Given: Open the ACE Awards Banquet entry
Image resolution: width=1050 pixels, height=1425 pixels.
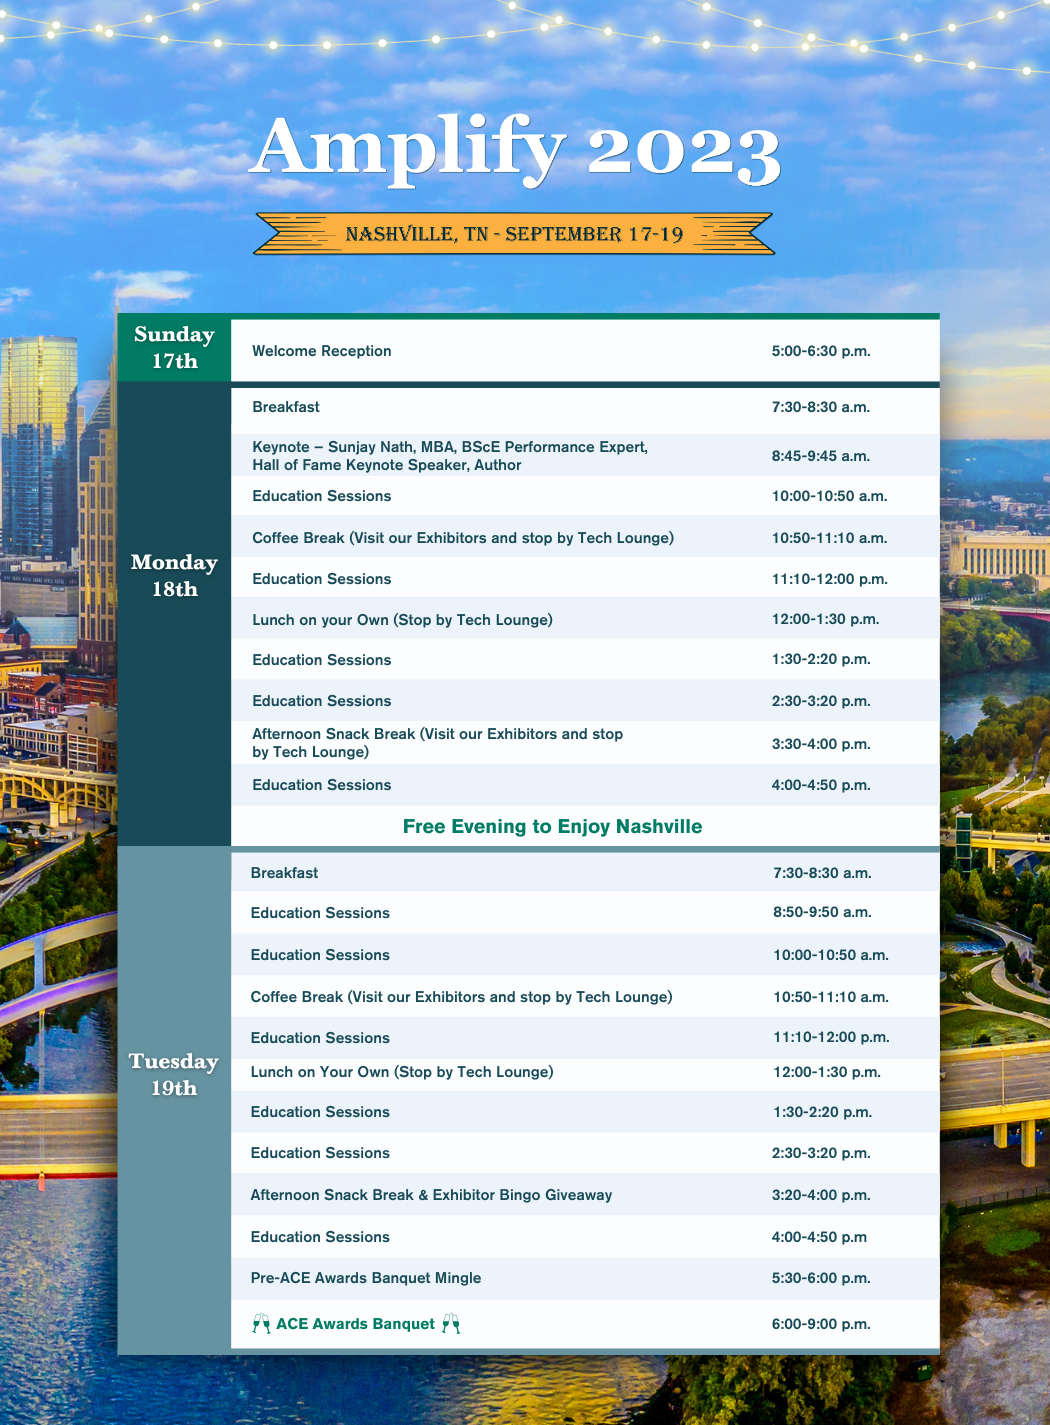Looking at the screenshot, I should (355, 1324).
